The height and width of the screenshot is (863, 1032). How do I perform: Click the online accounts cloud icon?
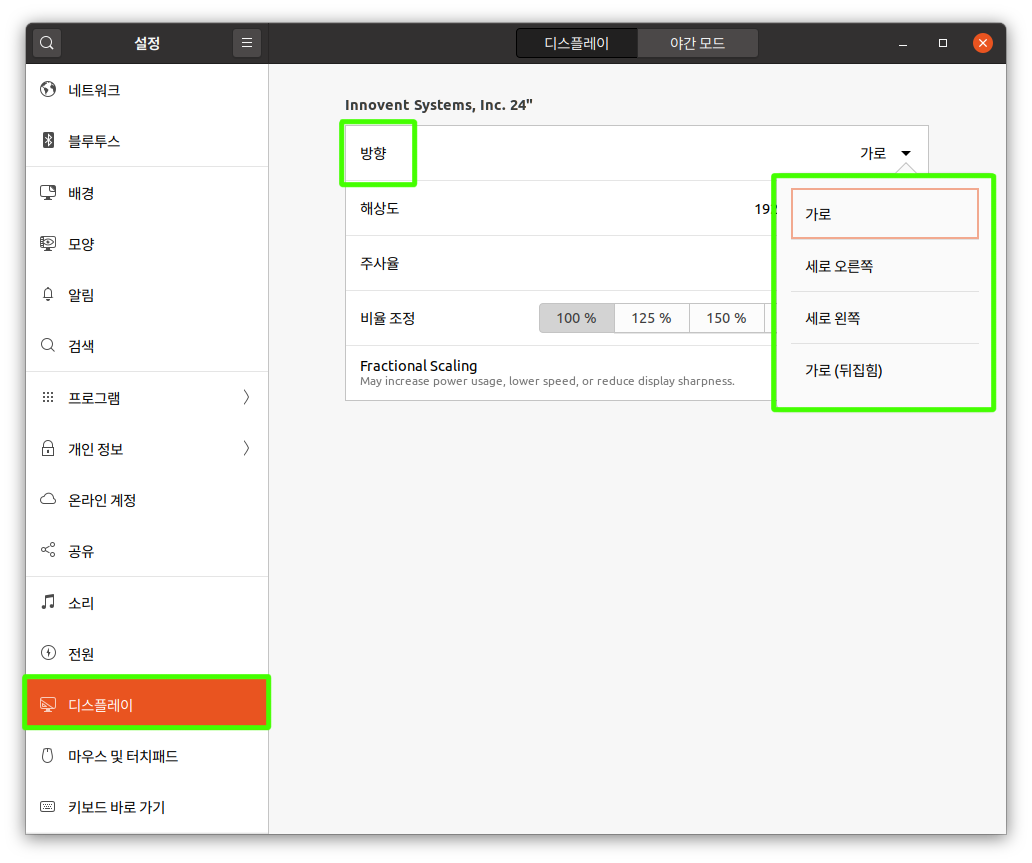pos(48,499)
